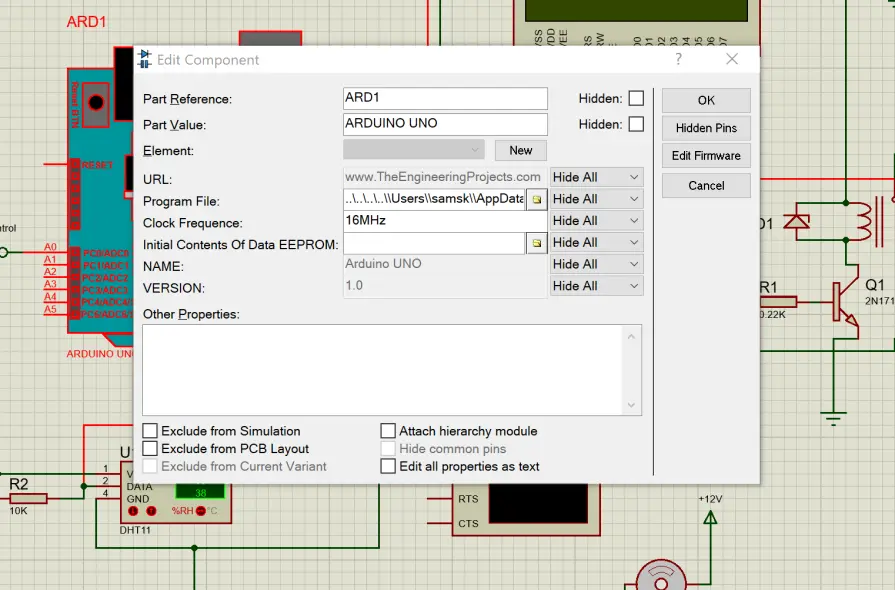
Task: Check Edit all properties as text
Action: tap(388, 466)
